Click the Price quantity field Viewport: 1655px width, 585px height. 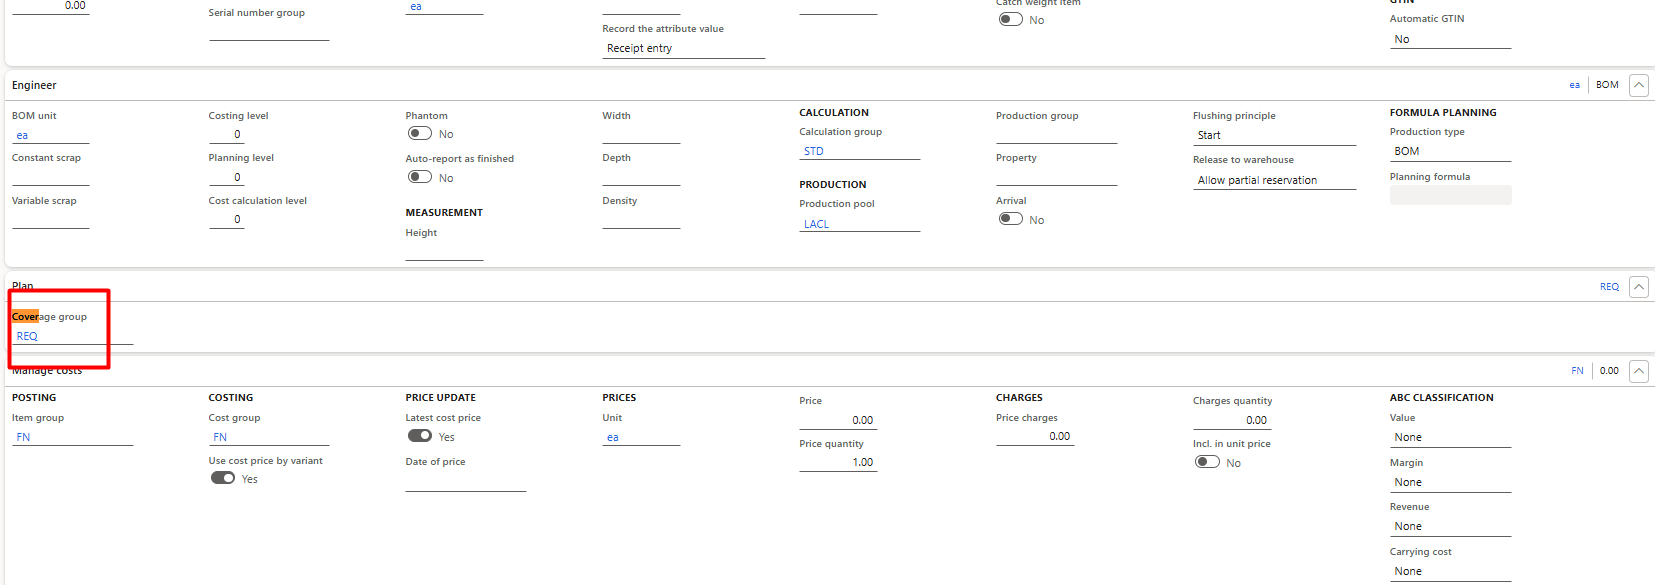[837, 463]
